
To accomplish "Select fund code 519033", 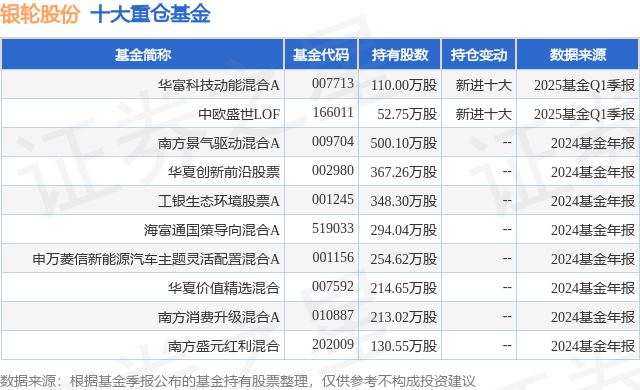I will pos(333,228).
